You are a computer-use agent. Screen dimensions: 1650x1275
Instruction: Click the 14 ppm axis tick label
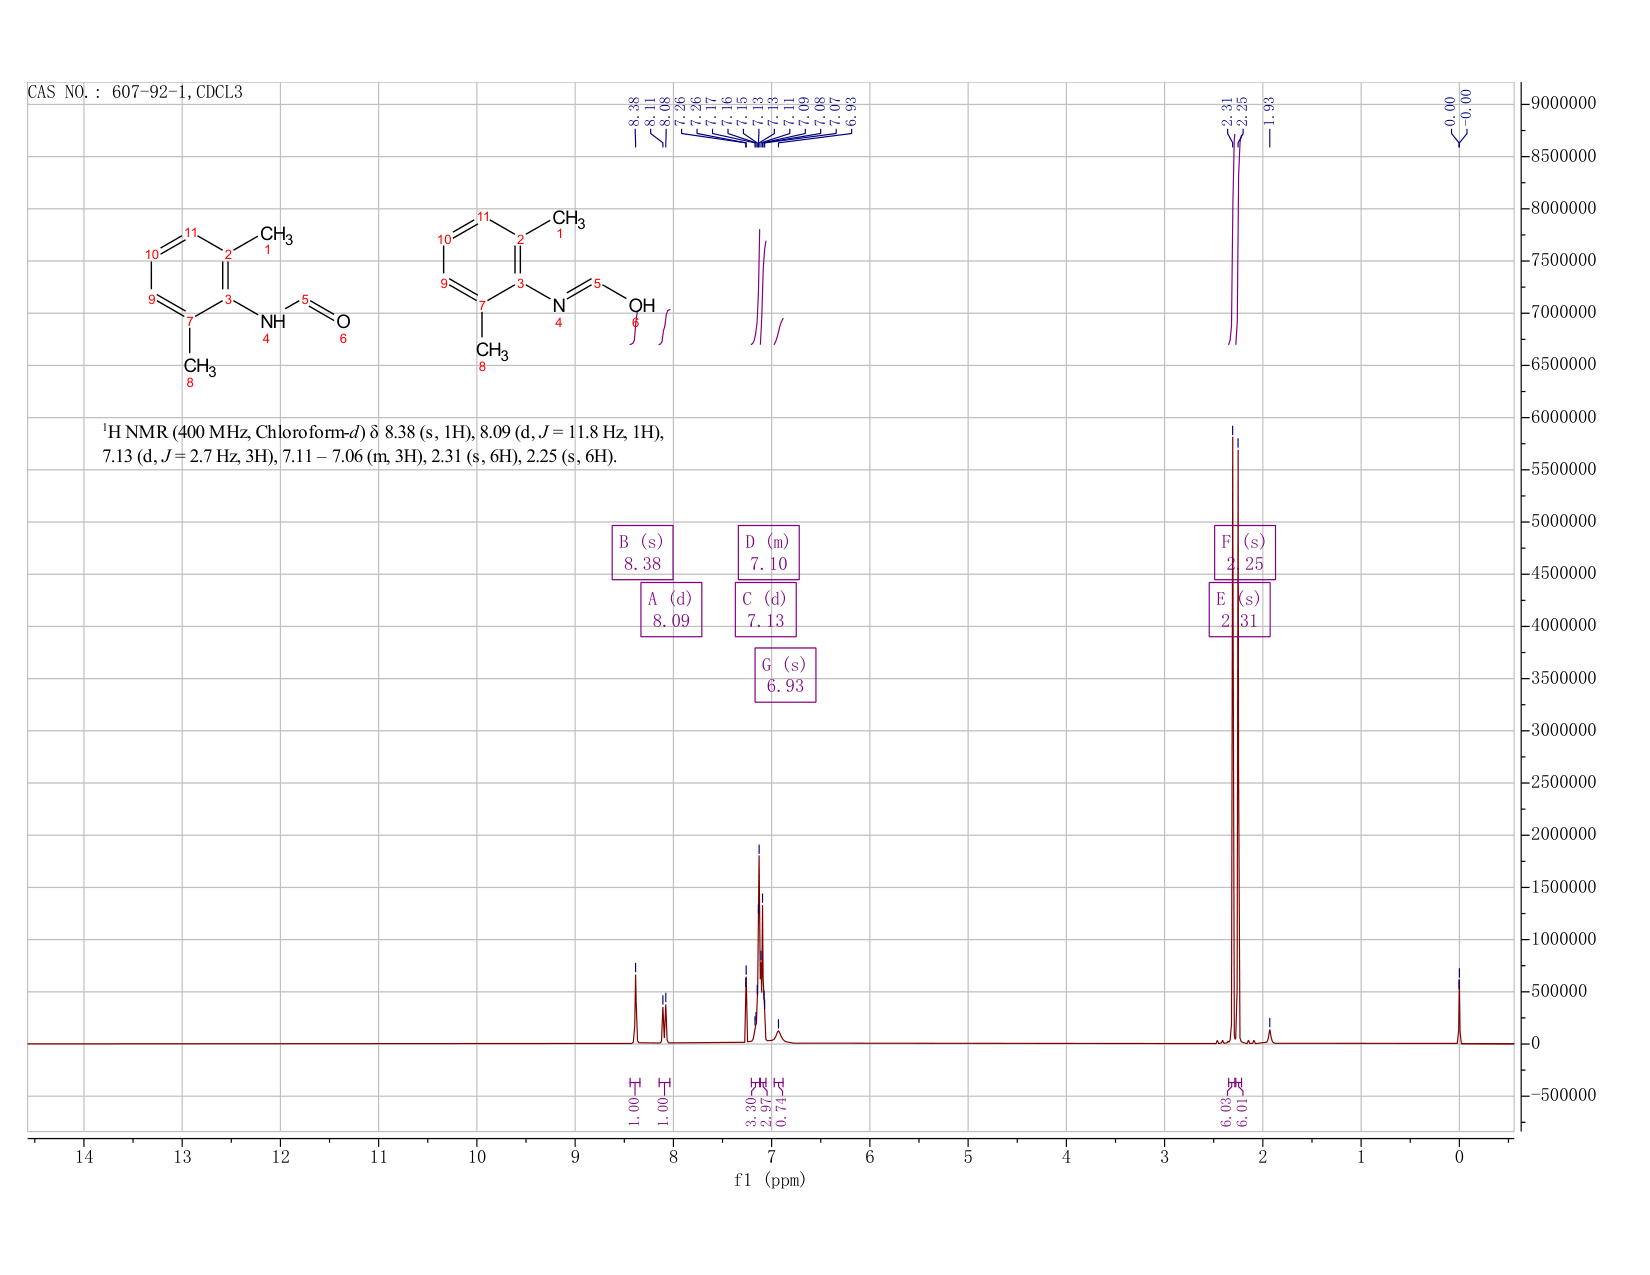tap(83, 1157)
